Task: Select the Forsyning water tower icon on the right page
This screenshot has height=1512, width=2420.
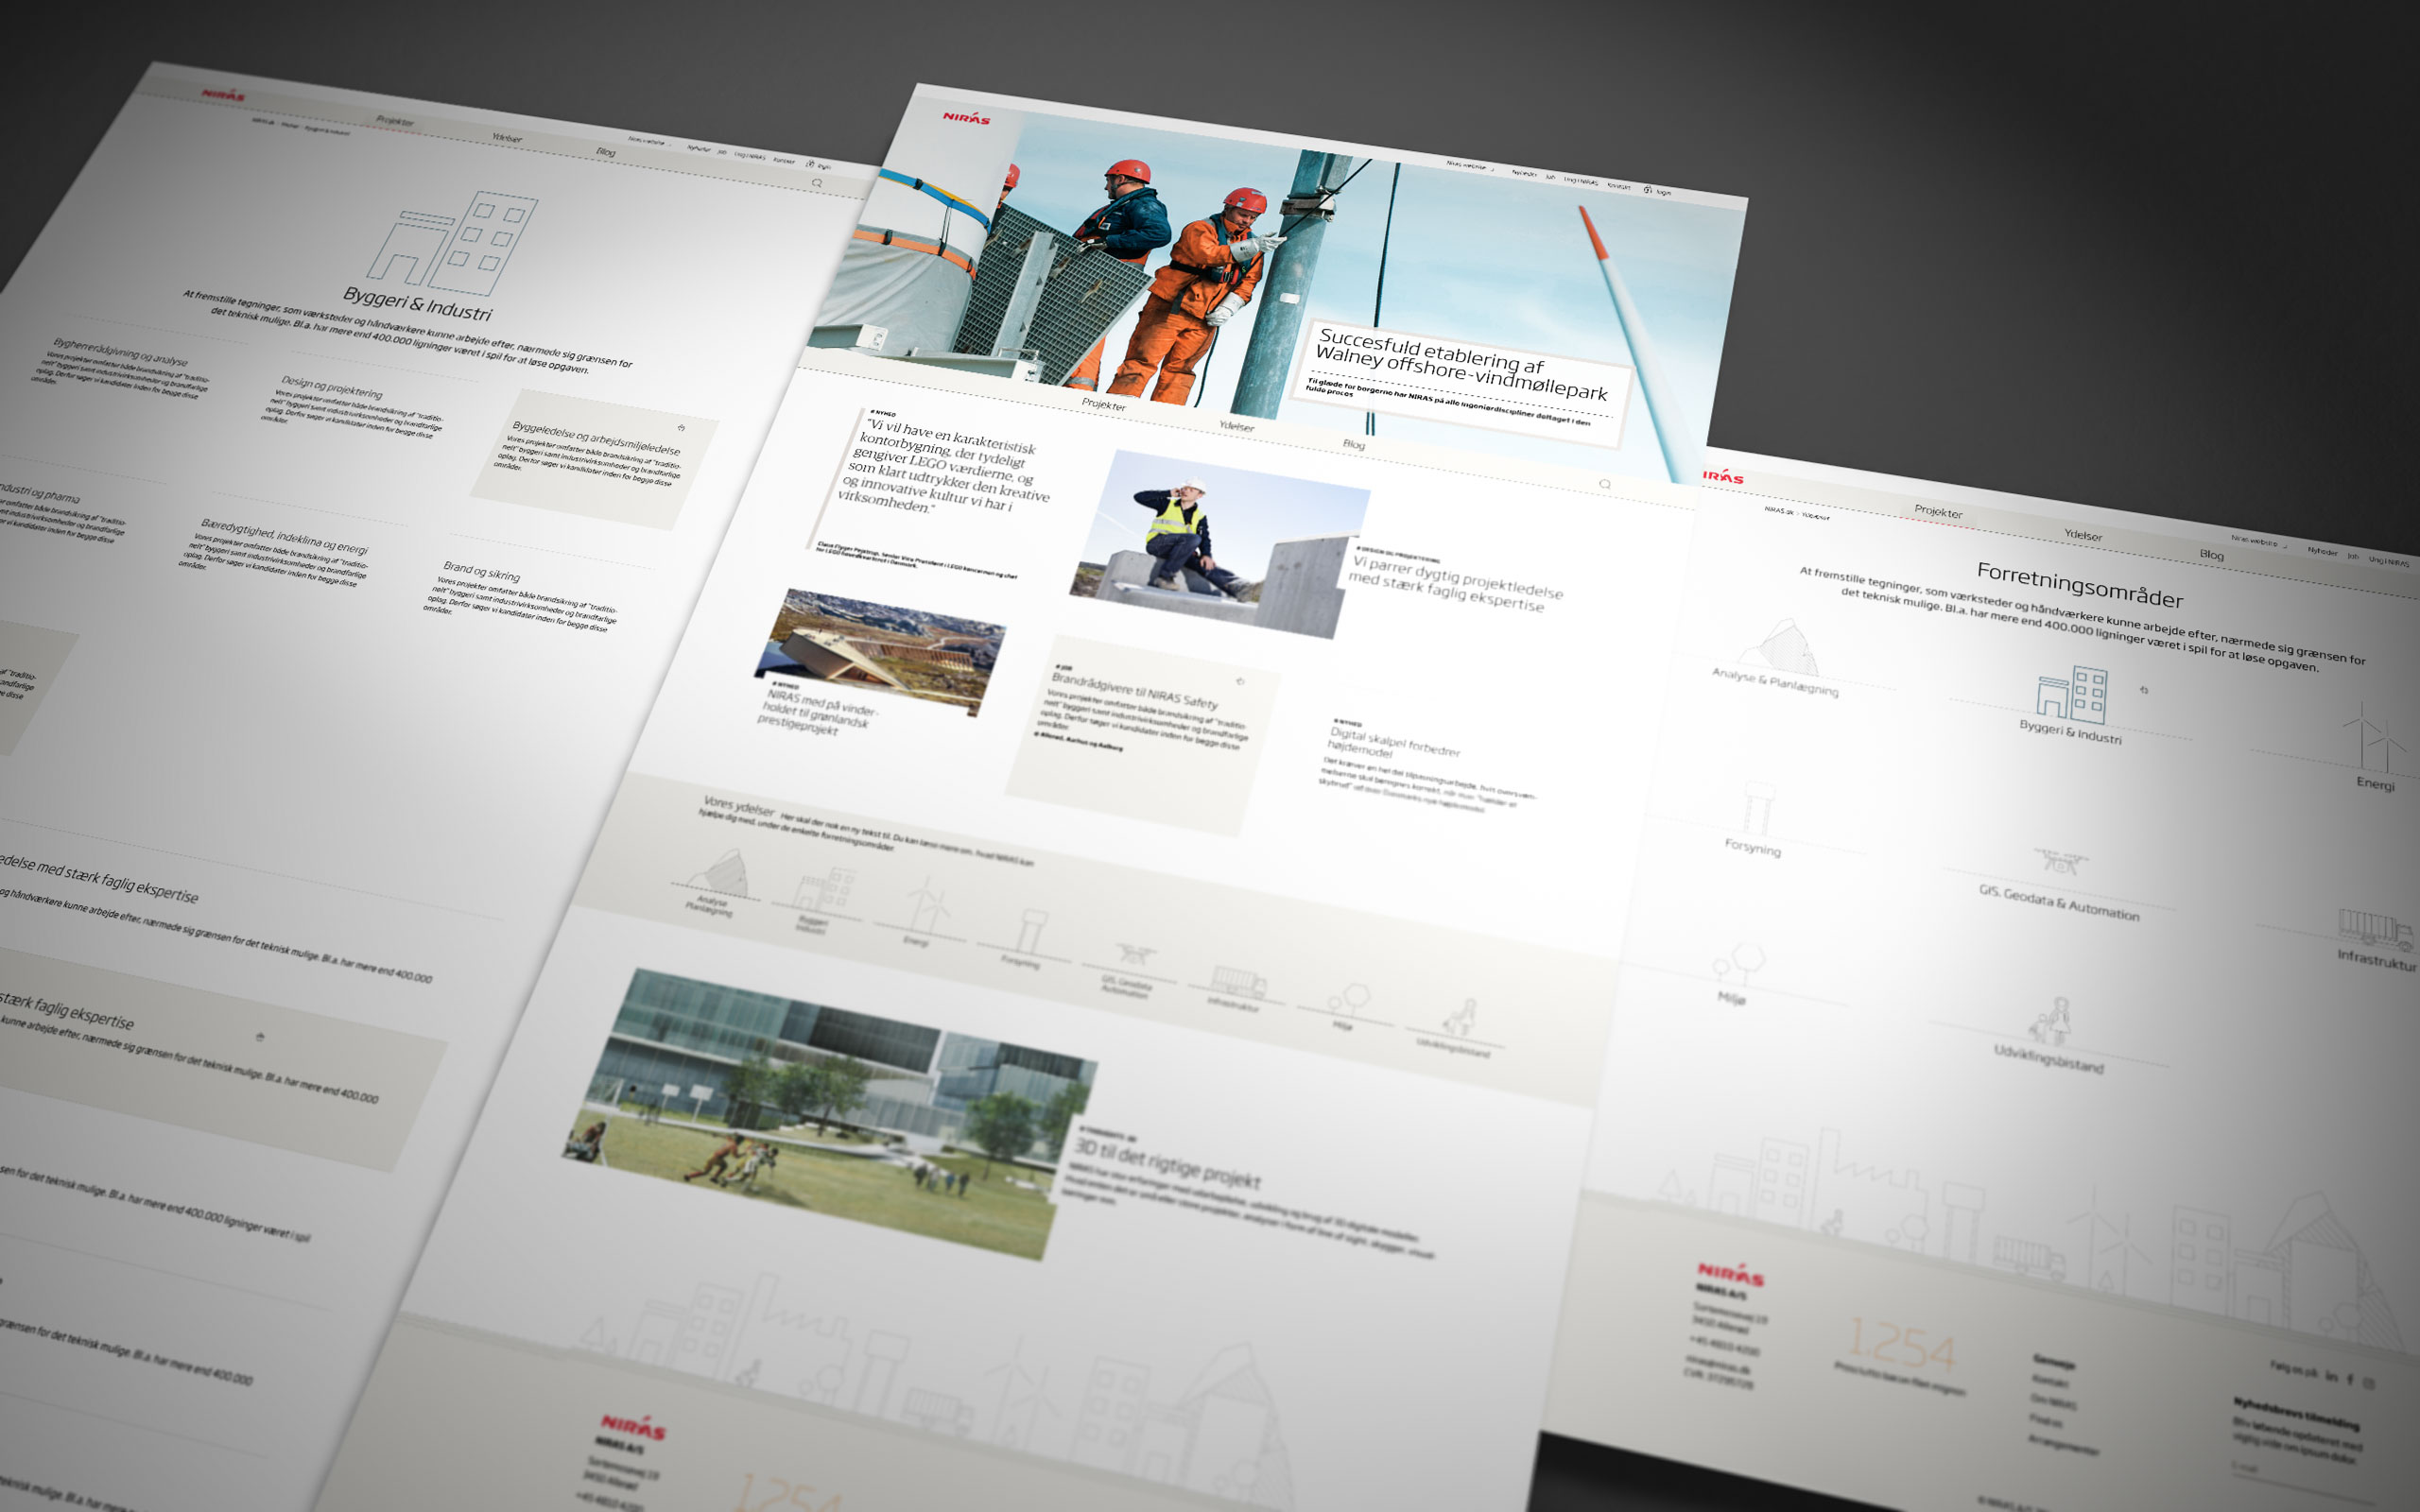Action: pyautogui.click(x=1757, y=808)
